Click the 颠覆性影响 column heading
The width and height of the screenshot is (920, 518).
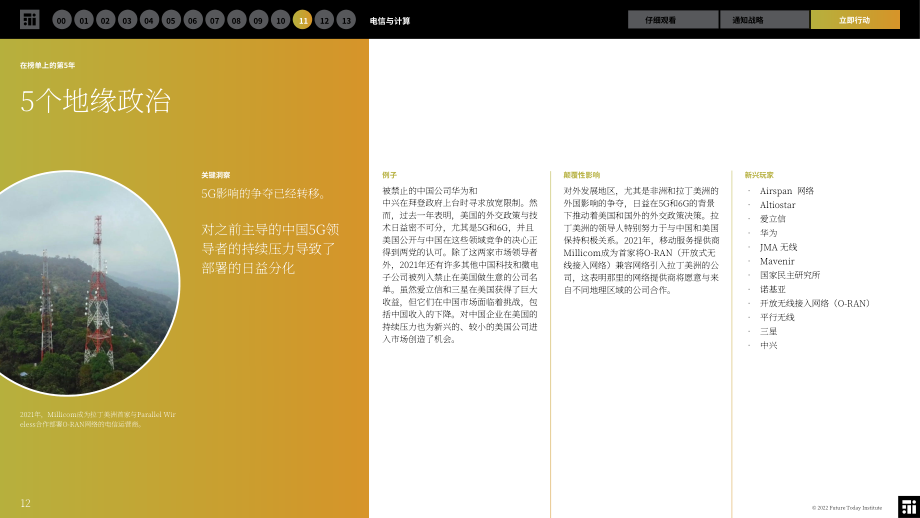click(x=581, y=175)
